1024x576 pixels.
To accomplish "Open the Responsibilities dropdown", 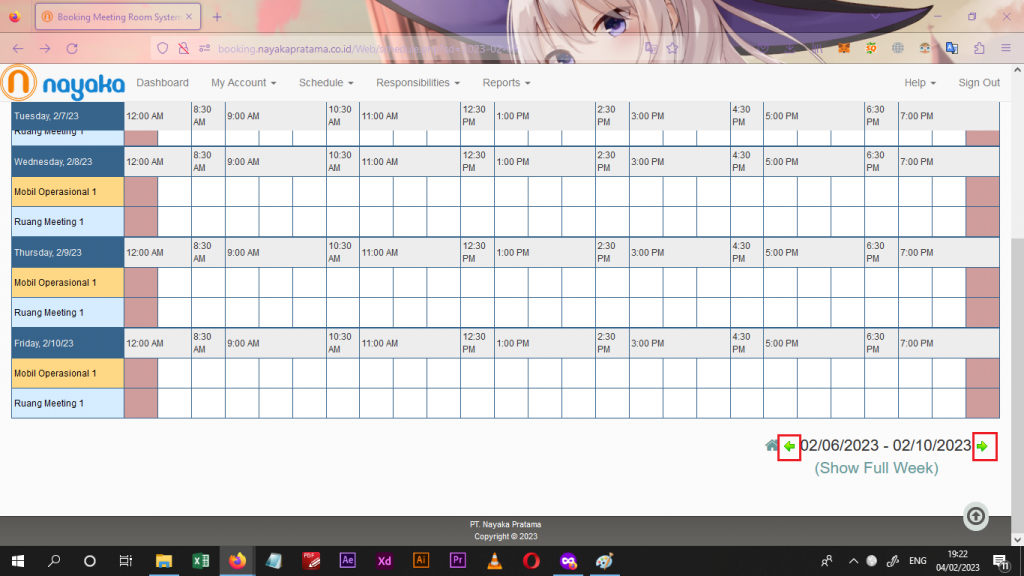I will click(x=418, y=83).
